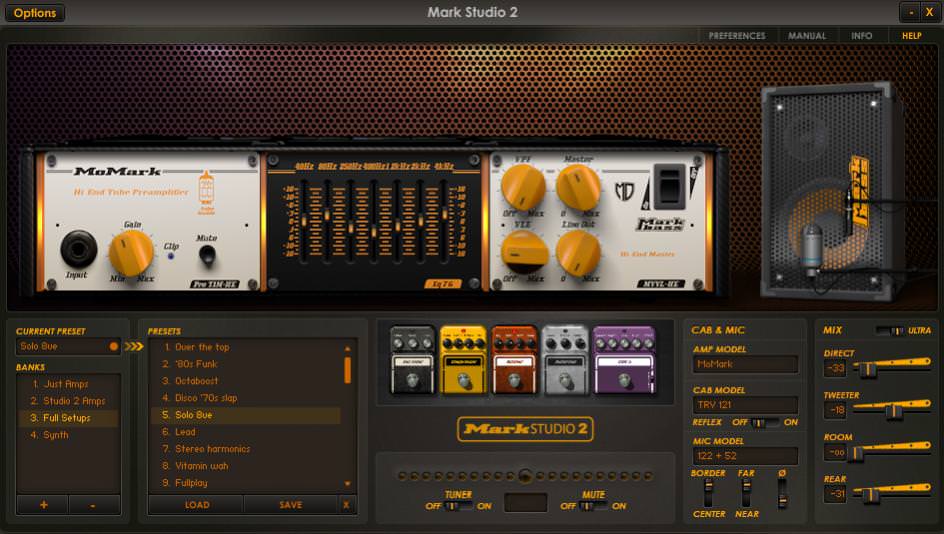This screenshot has height=534, width=944.
Task: Click the ROOM mix slider handle
Action: 856,453
